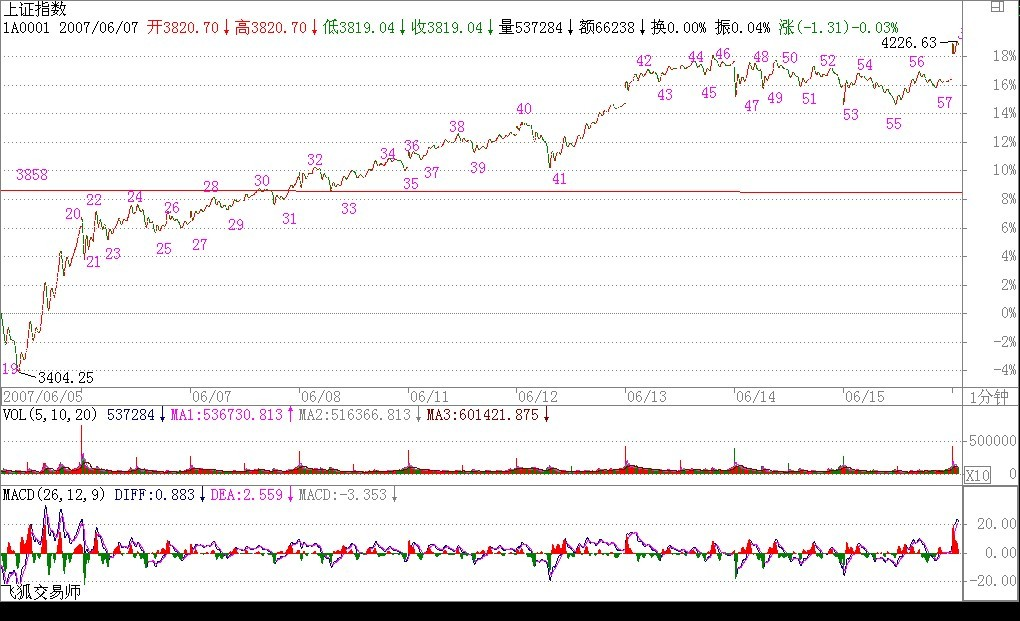Click the 4226.63 high price marker
1020x621 pixels.
pyautogui.click(x=910, y=44)
